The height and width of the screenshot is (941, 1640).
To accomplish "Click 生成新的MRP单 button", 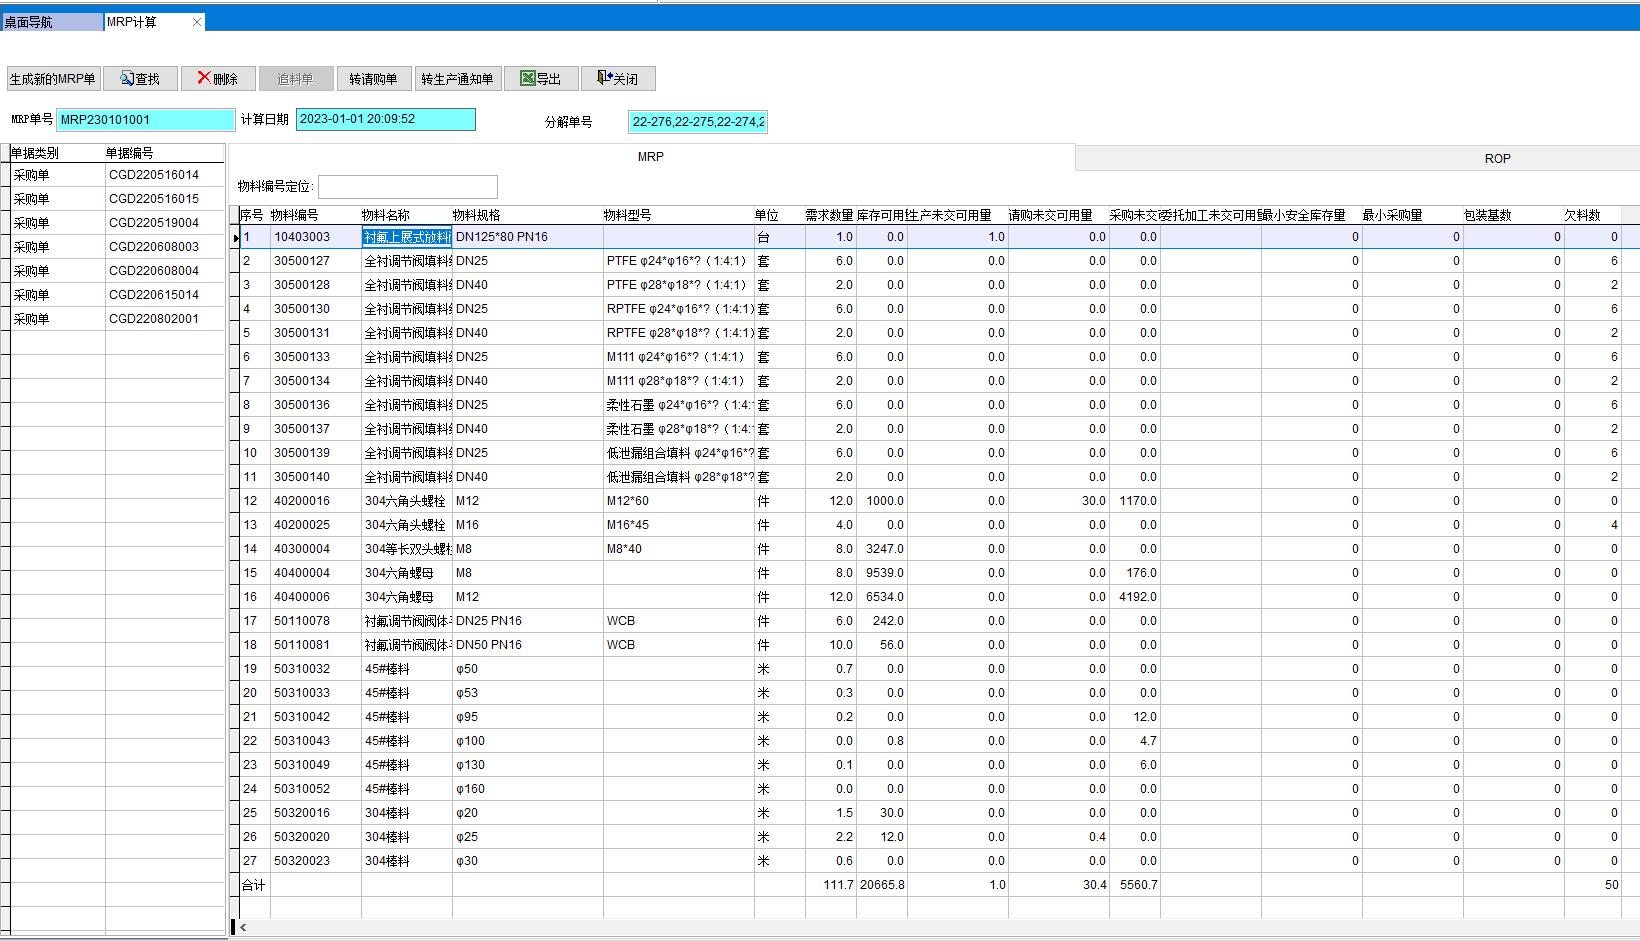I will 53,79.
